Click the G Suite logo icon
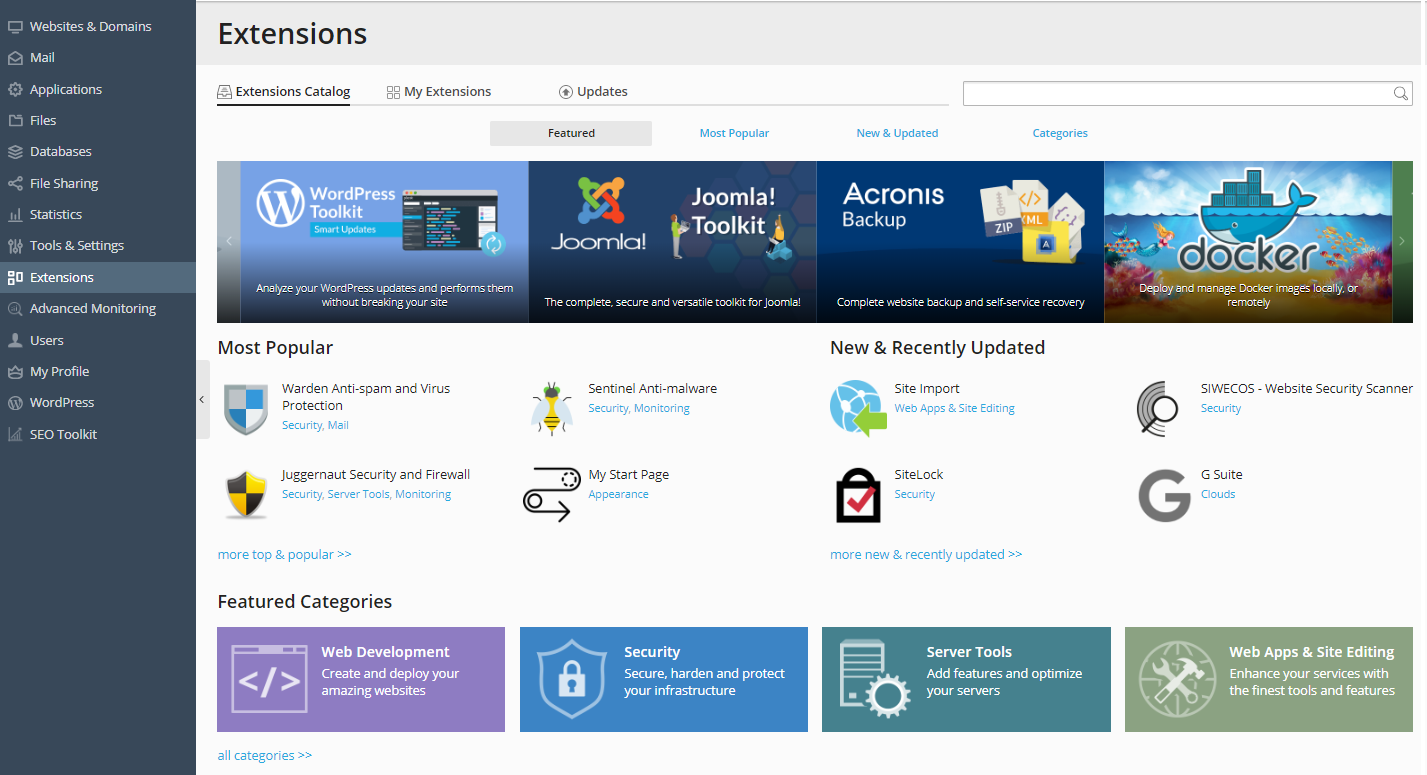This screenshot has height=775, width=1427. pos(1164,495)
